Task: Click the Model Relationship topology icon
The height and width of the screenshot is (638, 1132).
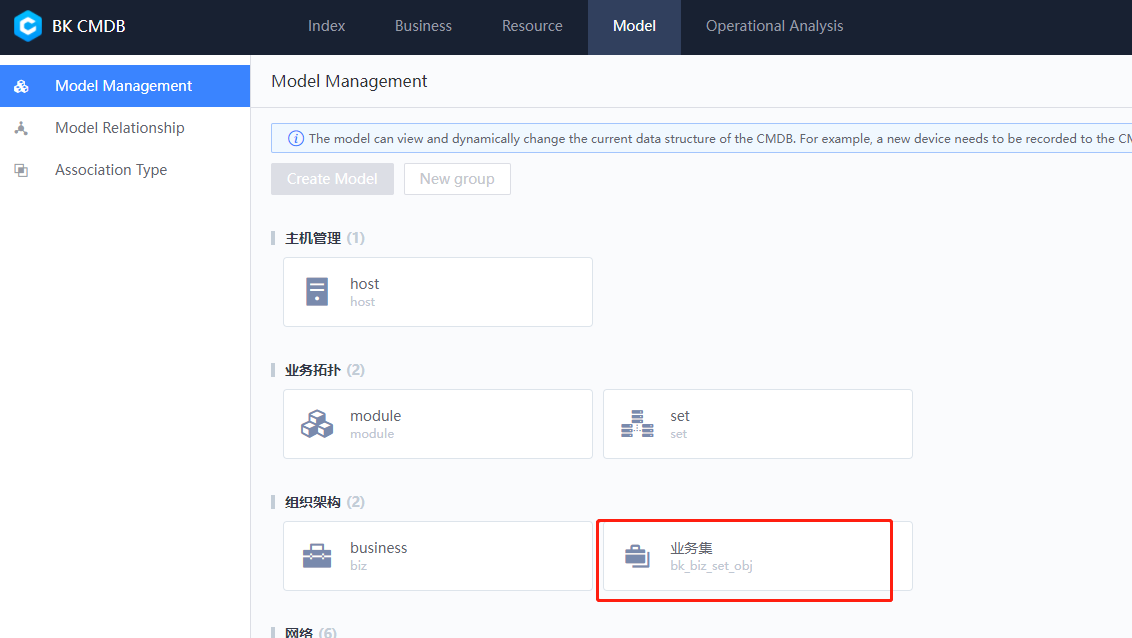Action: coord(21,128)
